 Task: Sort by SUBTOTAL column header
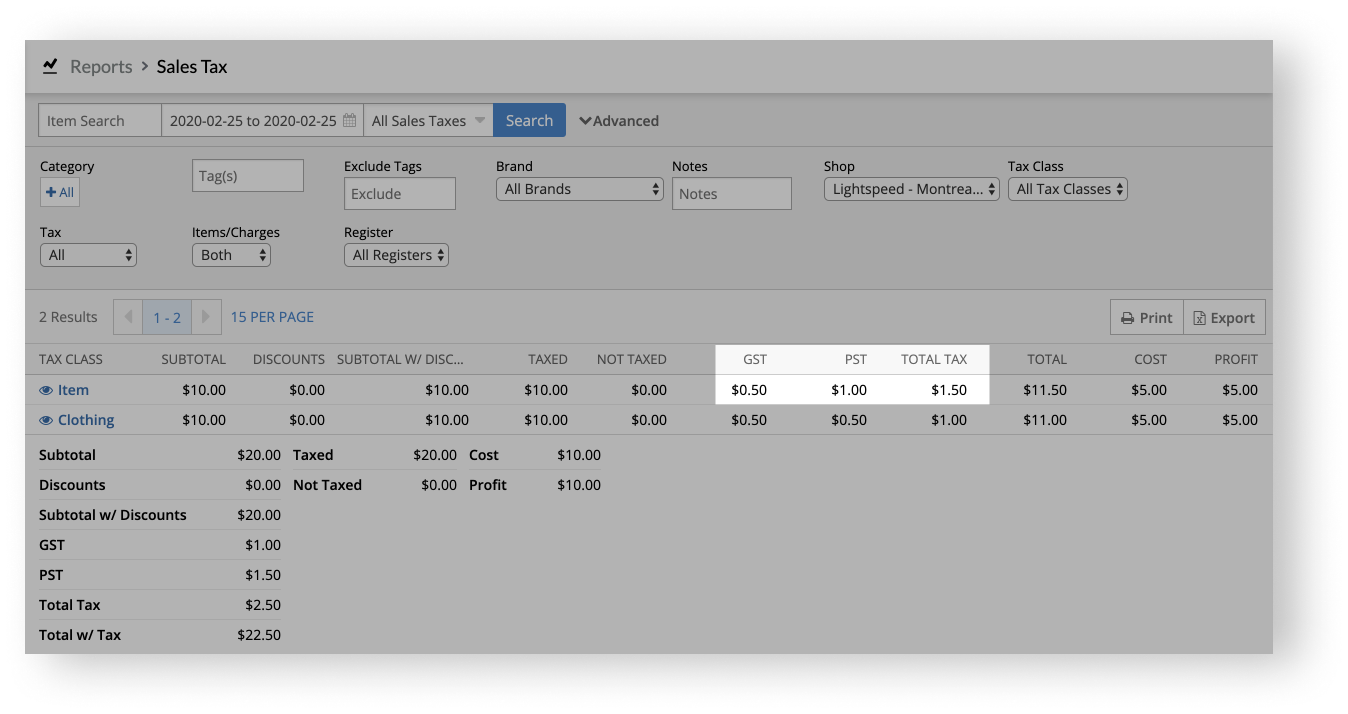coord(194,359)
